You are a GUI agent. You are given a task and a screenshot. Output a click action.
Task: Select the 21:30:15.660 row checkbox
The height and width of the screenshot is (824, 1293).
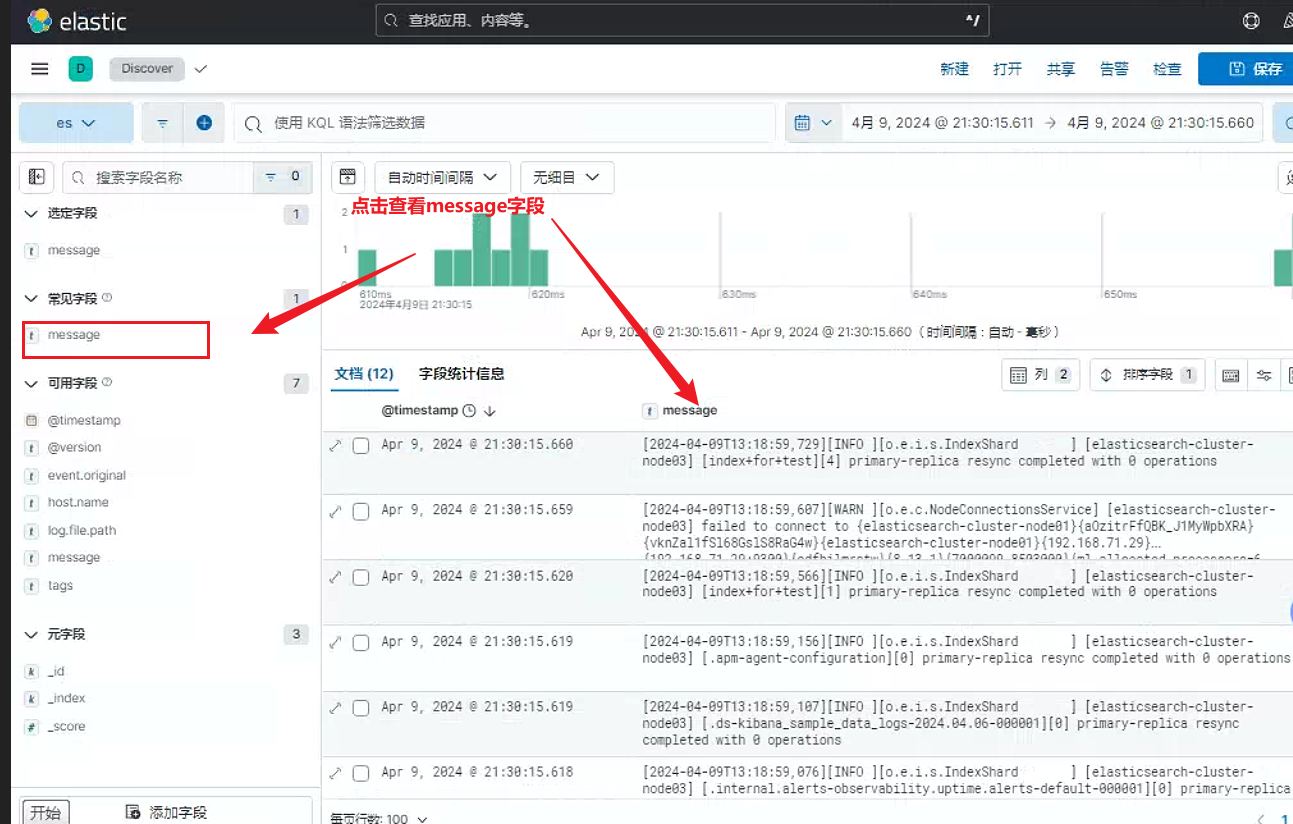[361, 446]
